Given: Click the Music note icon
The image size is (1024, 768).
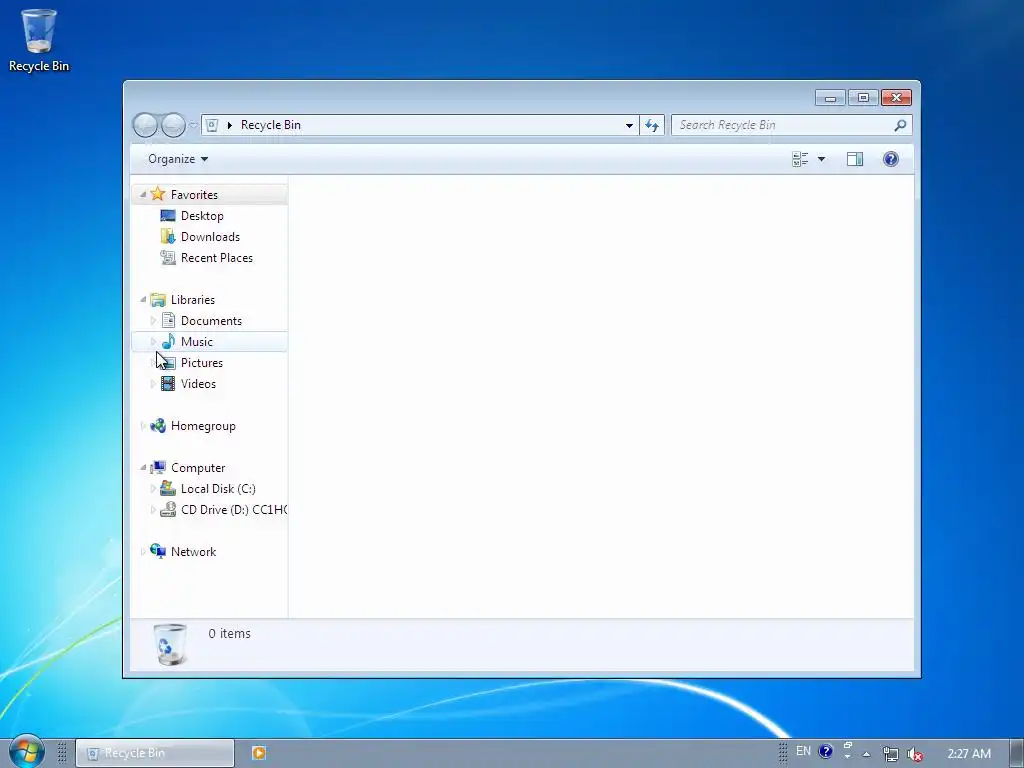Looking at the screenshot, I should click(x=168, y=341).
